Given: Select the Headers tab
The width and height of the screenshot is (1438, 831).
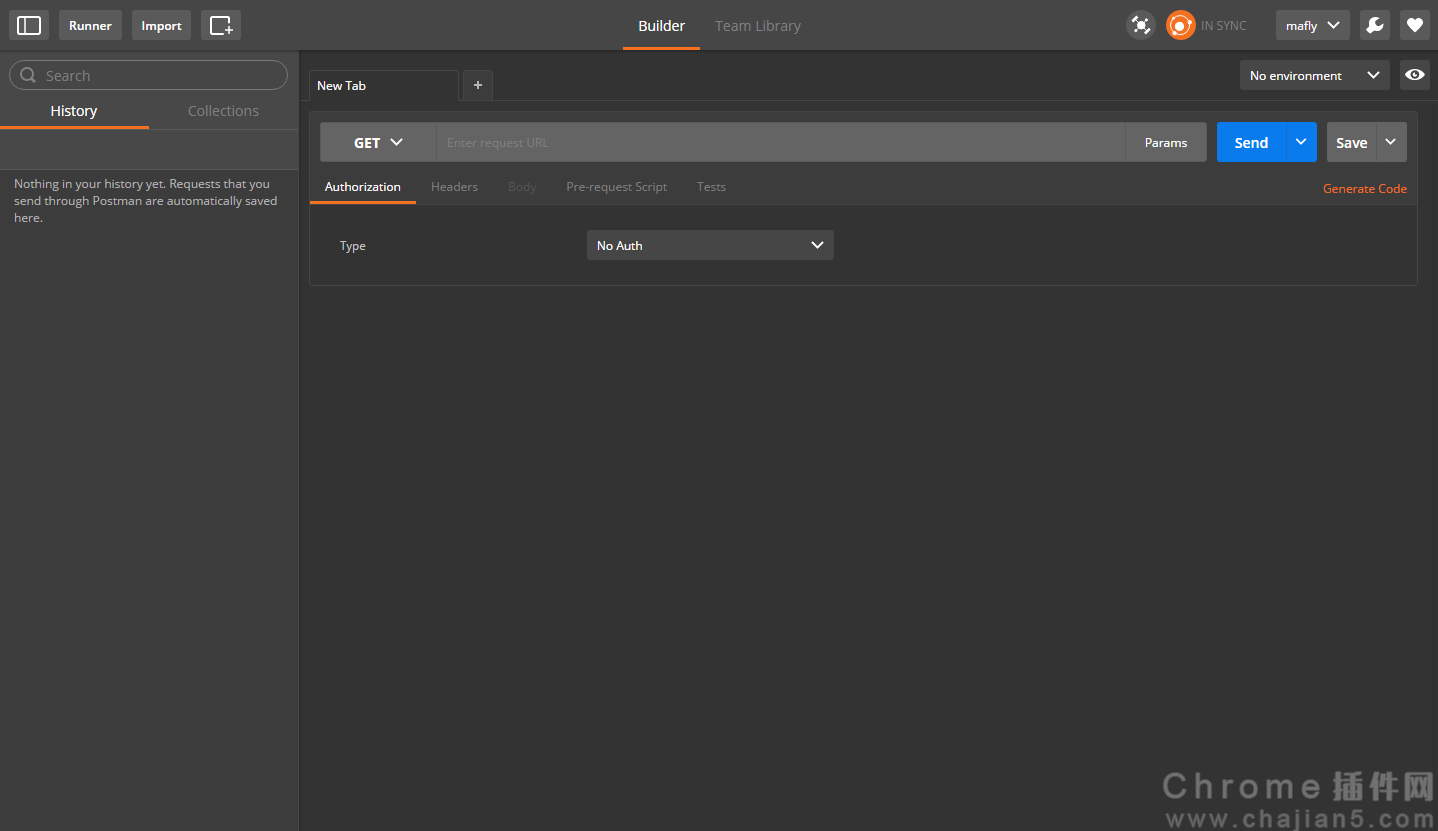Looking at the screenshot, I should pos(454,187).
